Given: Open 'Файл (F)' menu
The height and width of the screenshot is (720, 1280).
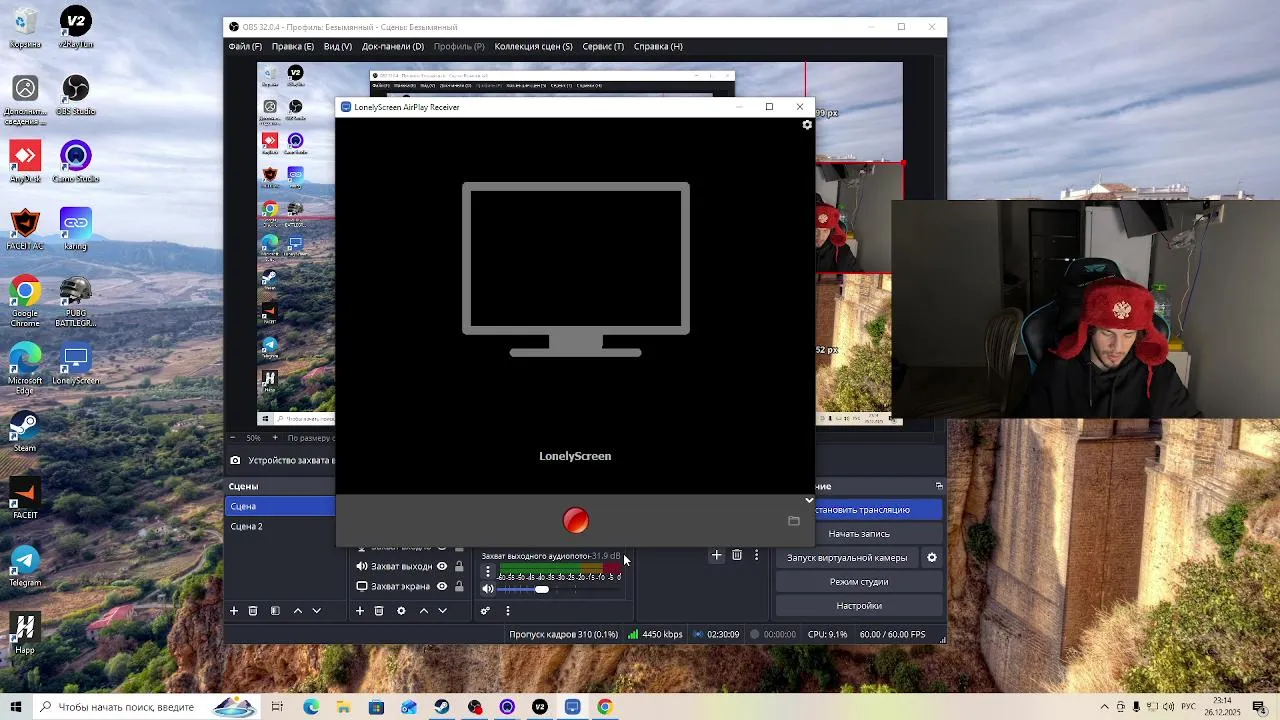Looking at the screenshot, I should point(245,46).
